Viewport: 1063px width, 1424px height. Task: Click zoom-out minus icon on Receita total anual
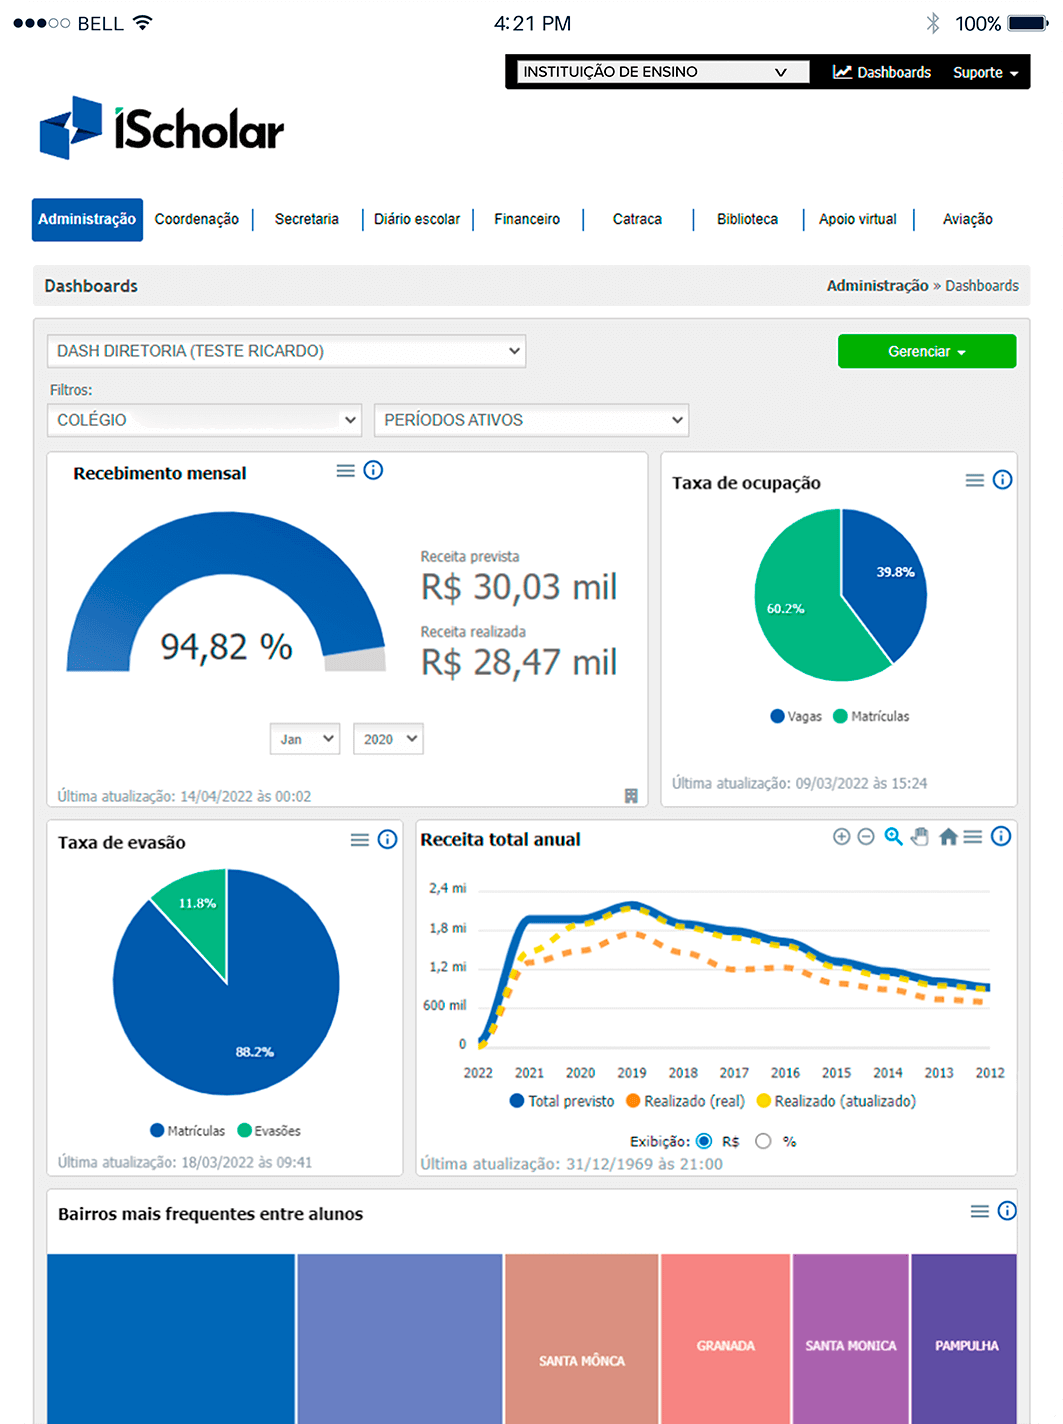click(866, 837)
